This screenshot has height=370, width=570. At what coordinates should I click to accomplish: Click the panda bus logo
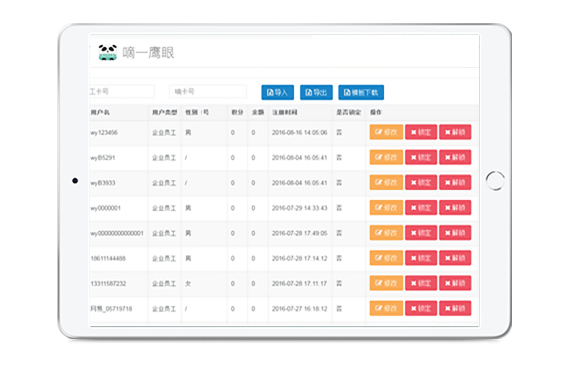pyautogui.click(x=108, y=52)
